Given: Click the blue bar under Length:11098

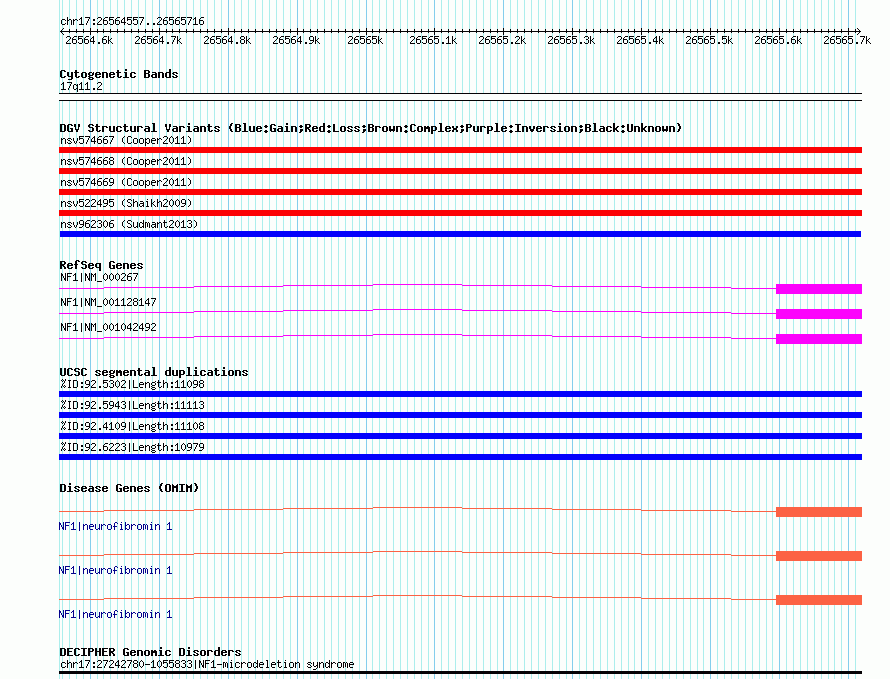Looking at the screenshot, I should 460,394.
